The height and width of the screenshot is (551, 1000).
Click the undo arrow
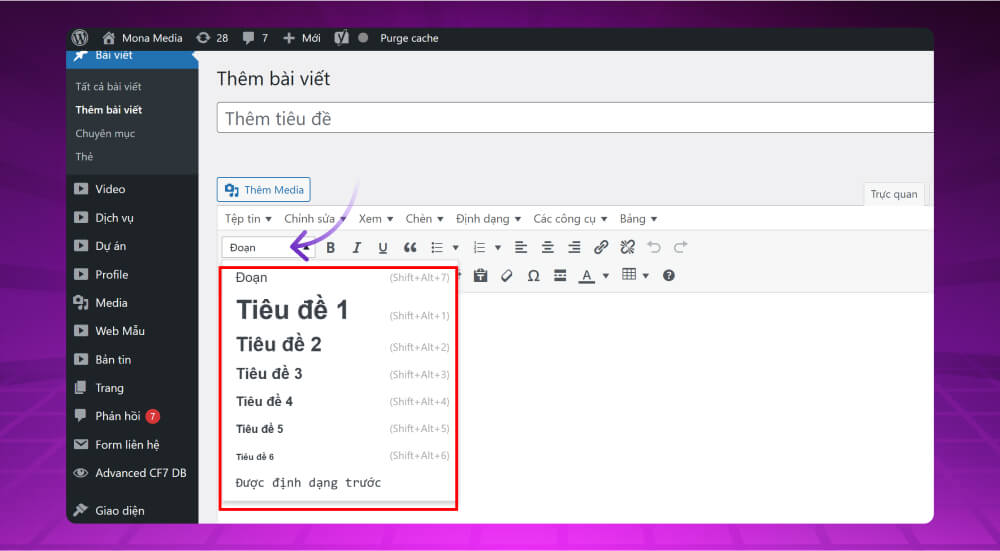pos(654,247)
